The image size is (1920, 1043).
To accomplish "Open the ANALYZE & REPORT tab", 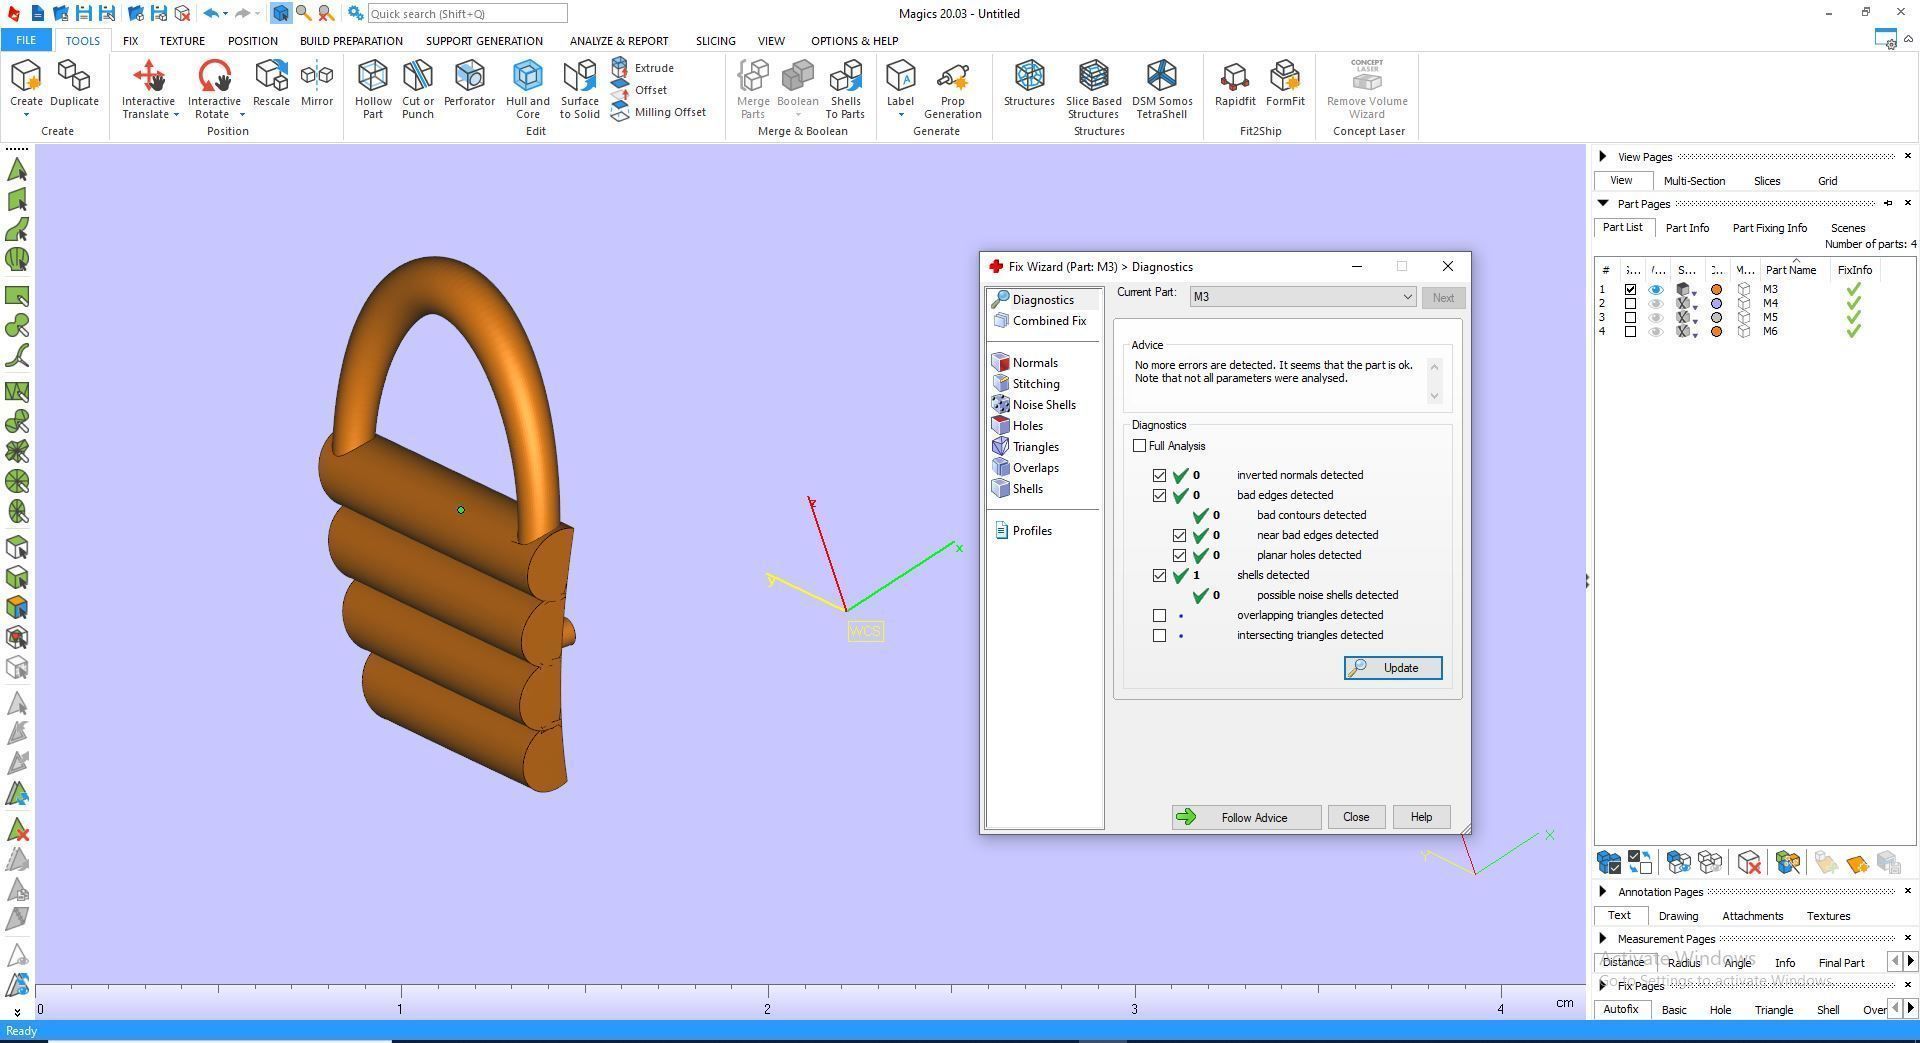I will pos(619,41).
